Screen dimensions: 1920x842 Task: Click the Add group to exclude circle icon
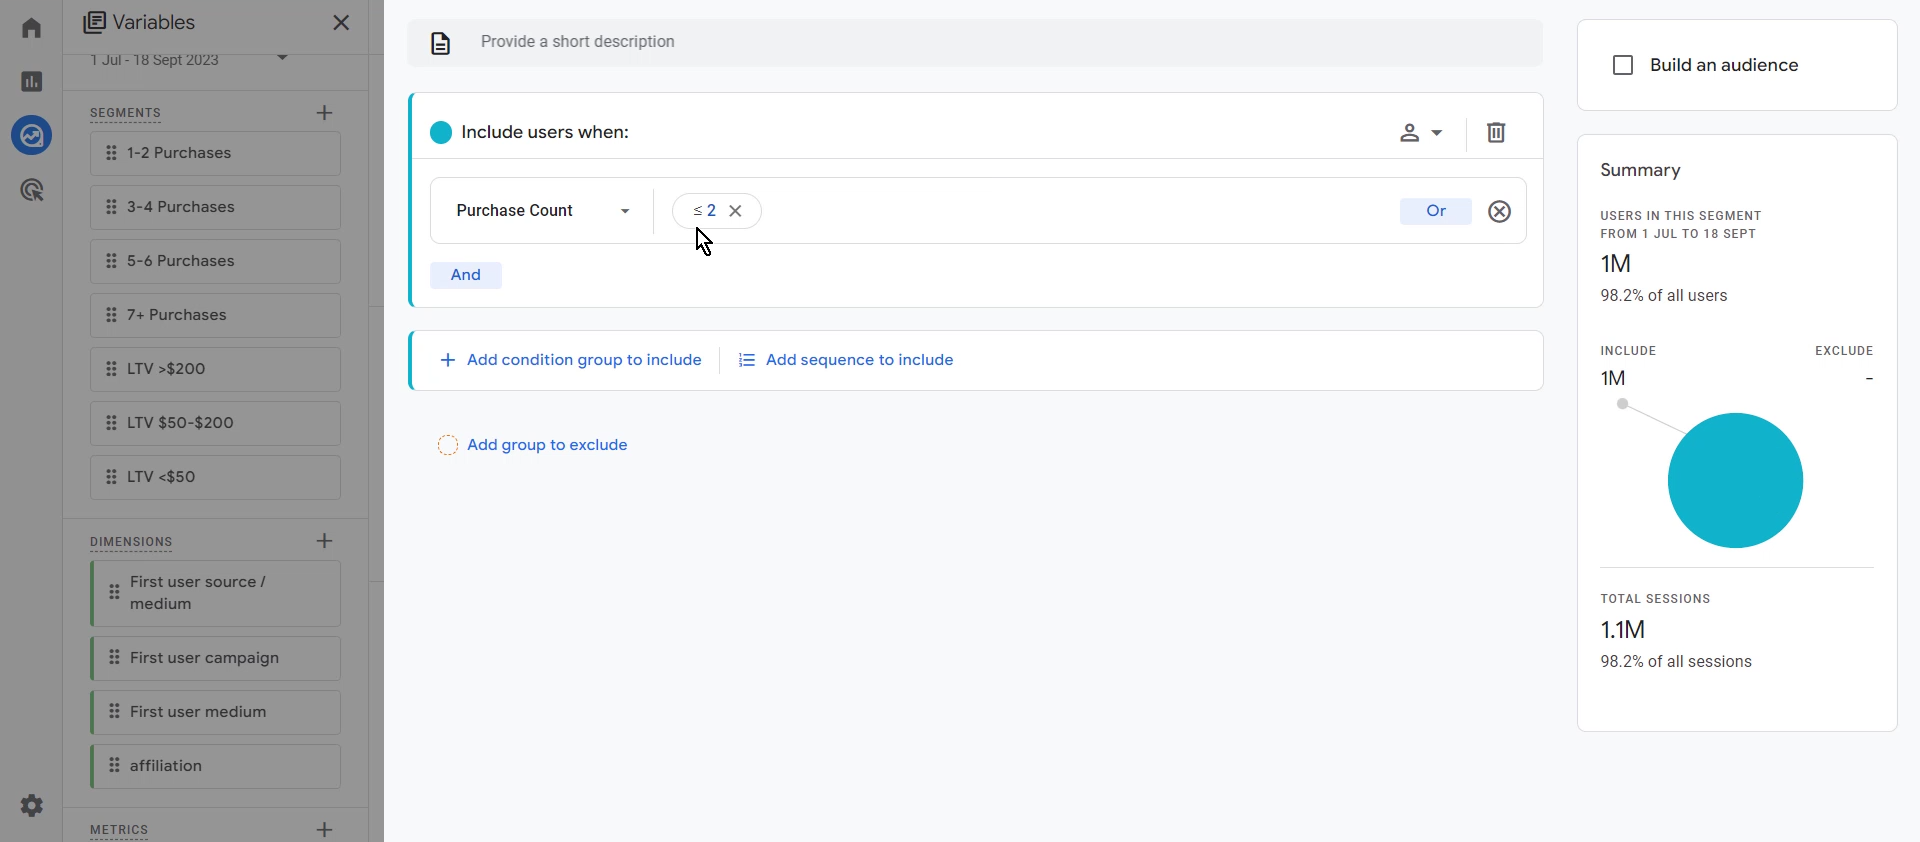[x=448, y=445]
